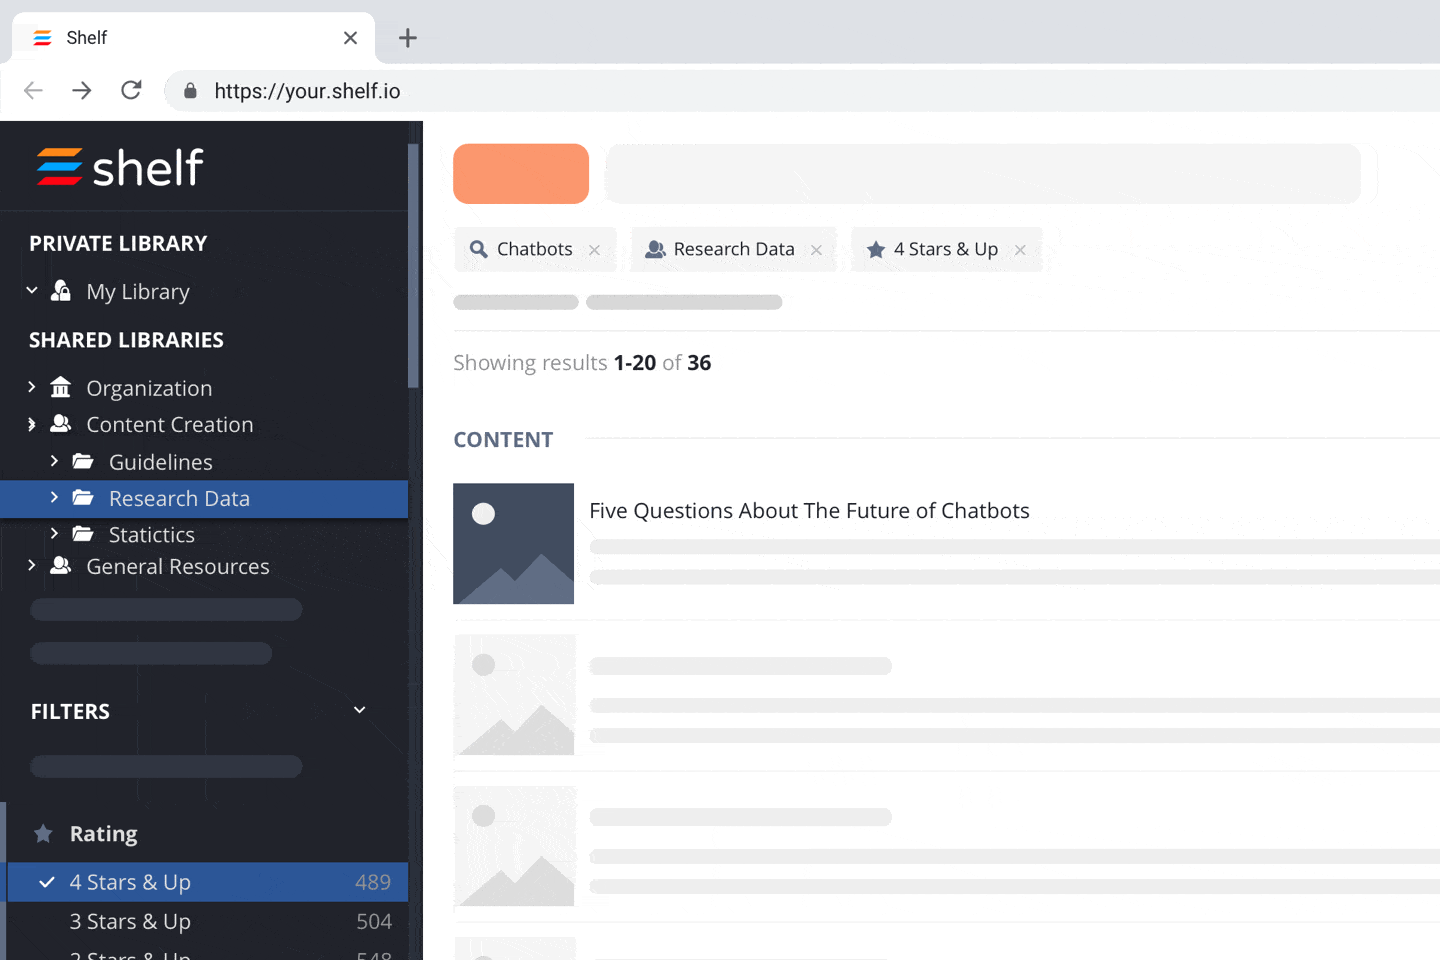The height and width of the screenshot is (960, 1440).
Task: Close the Shelf browser tab
Action: 350,38
